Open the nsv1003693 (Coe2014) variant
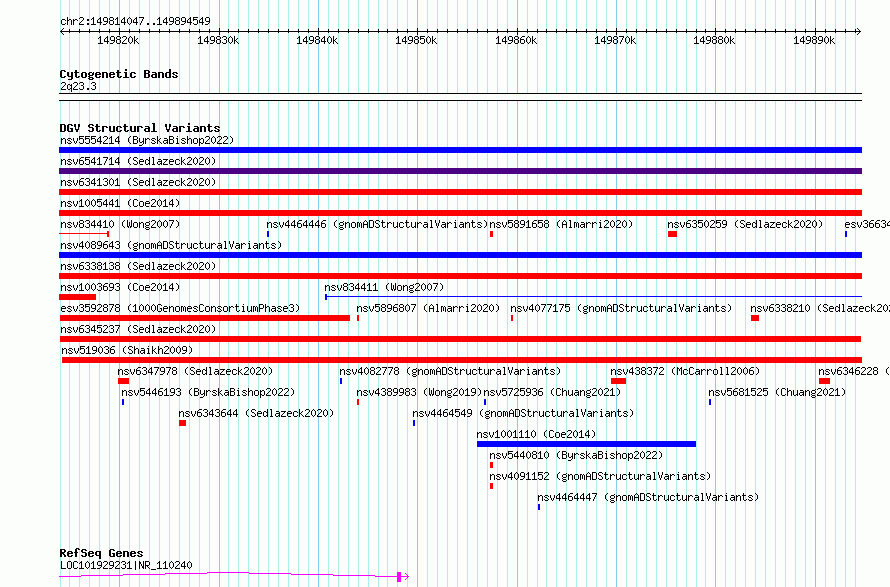Image resolution: width=890 pixels, height=587 pixels. point(120,287)
